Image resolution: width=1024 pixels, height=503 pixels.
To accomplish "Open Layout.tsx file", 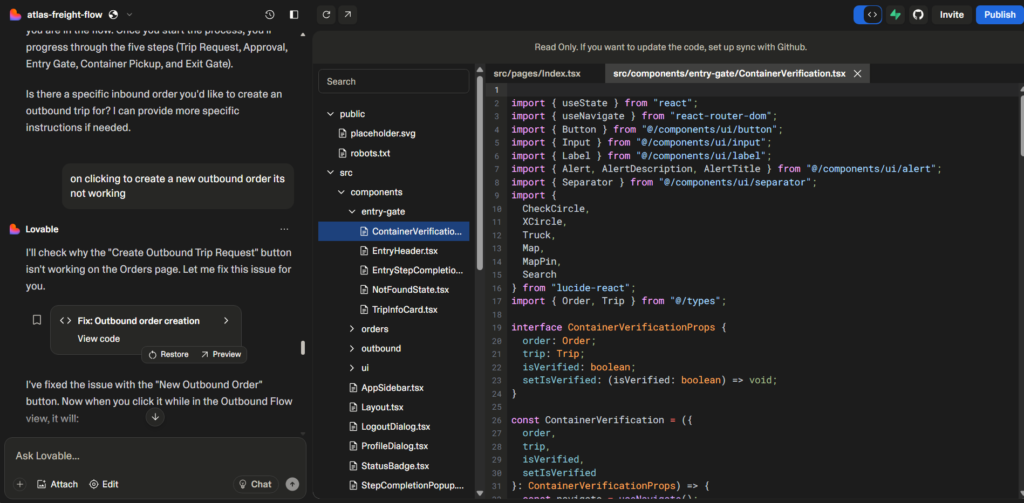I will 382,407.
